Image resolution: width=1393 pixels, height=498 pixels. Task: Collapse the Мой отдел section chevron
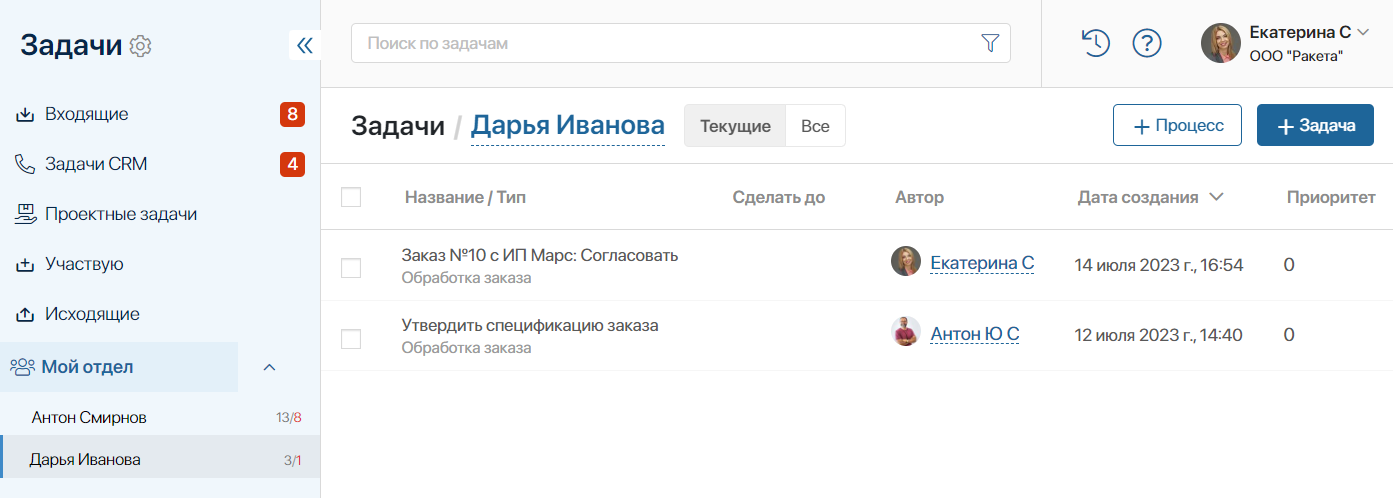tap(269, 367)
